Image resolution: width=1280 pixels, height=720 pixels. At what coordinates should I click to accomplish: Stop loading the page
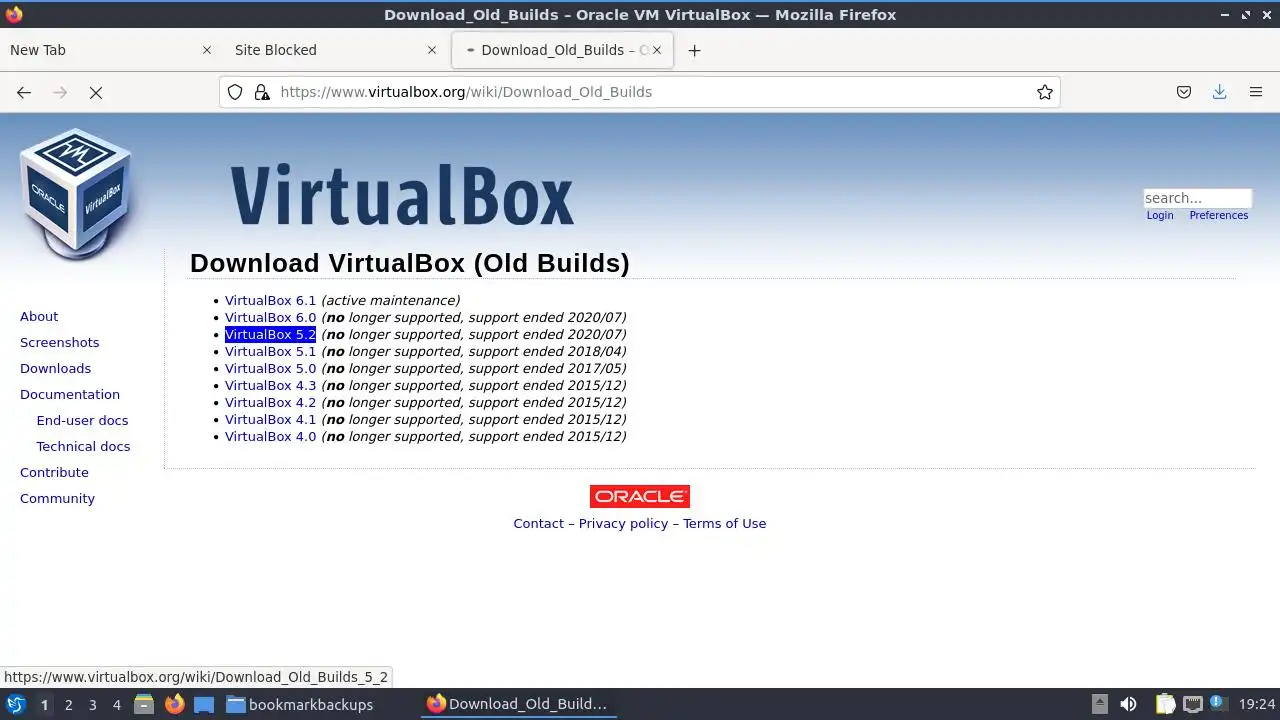(x=96, y=92)
